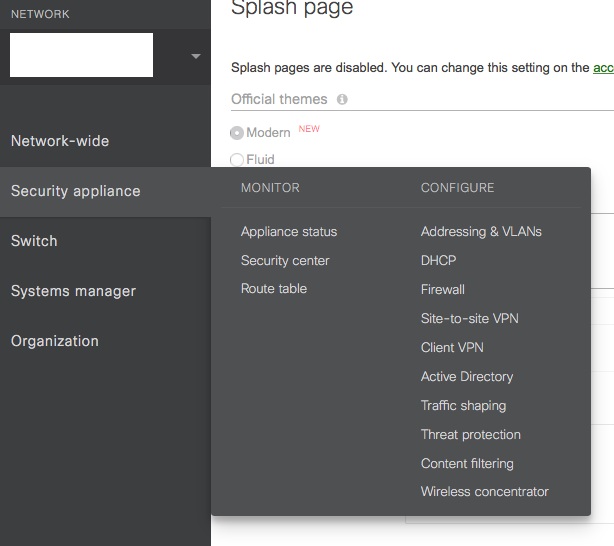Open Network-wide in the sidebar
This screenshot has width=614, height=546.
pyautogui.click(x=60, y=141)
